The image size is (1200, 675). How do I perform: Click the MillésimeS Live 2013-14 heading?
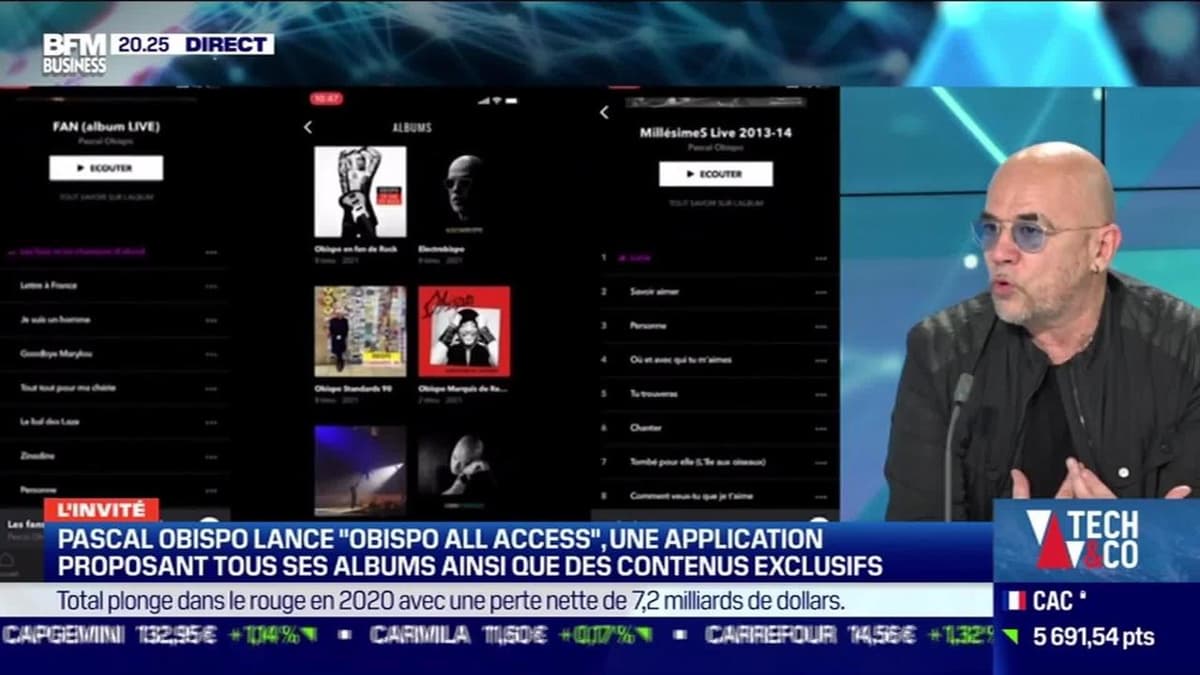pos(715,132)
